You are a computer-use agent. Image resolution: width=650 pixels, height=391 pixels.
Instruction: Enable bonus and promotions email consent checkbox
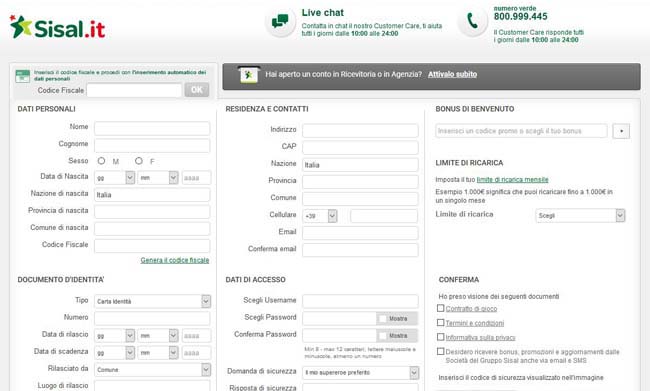441,351
